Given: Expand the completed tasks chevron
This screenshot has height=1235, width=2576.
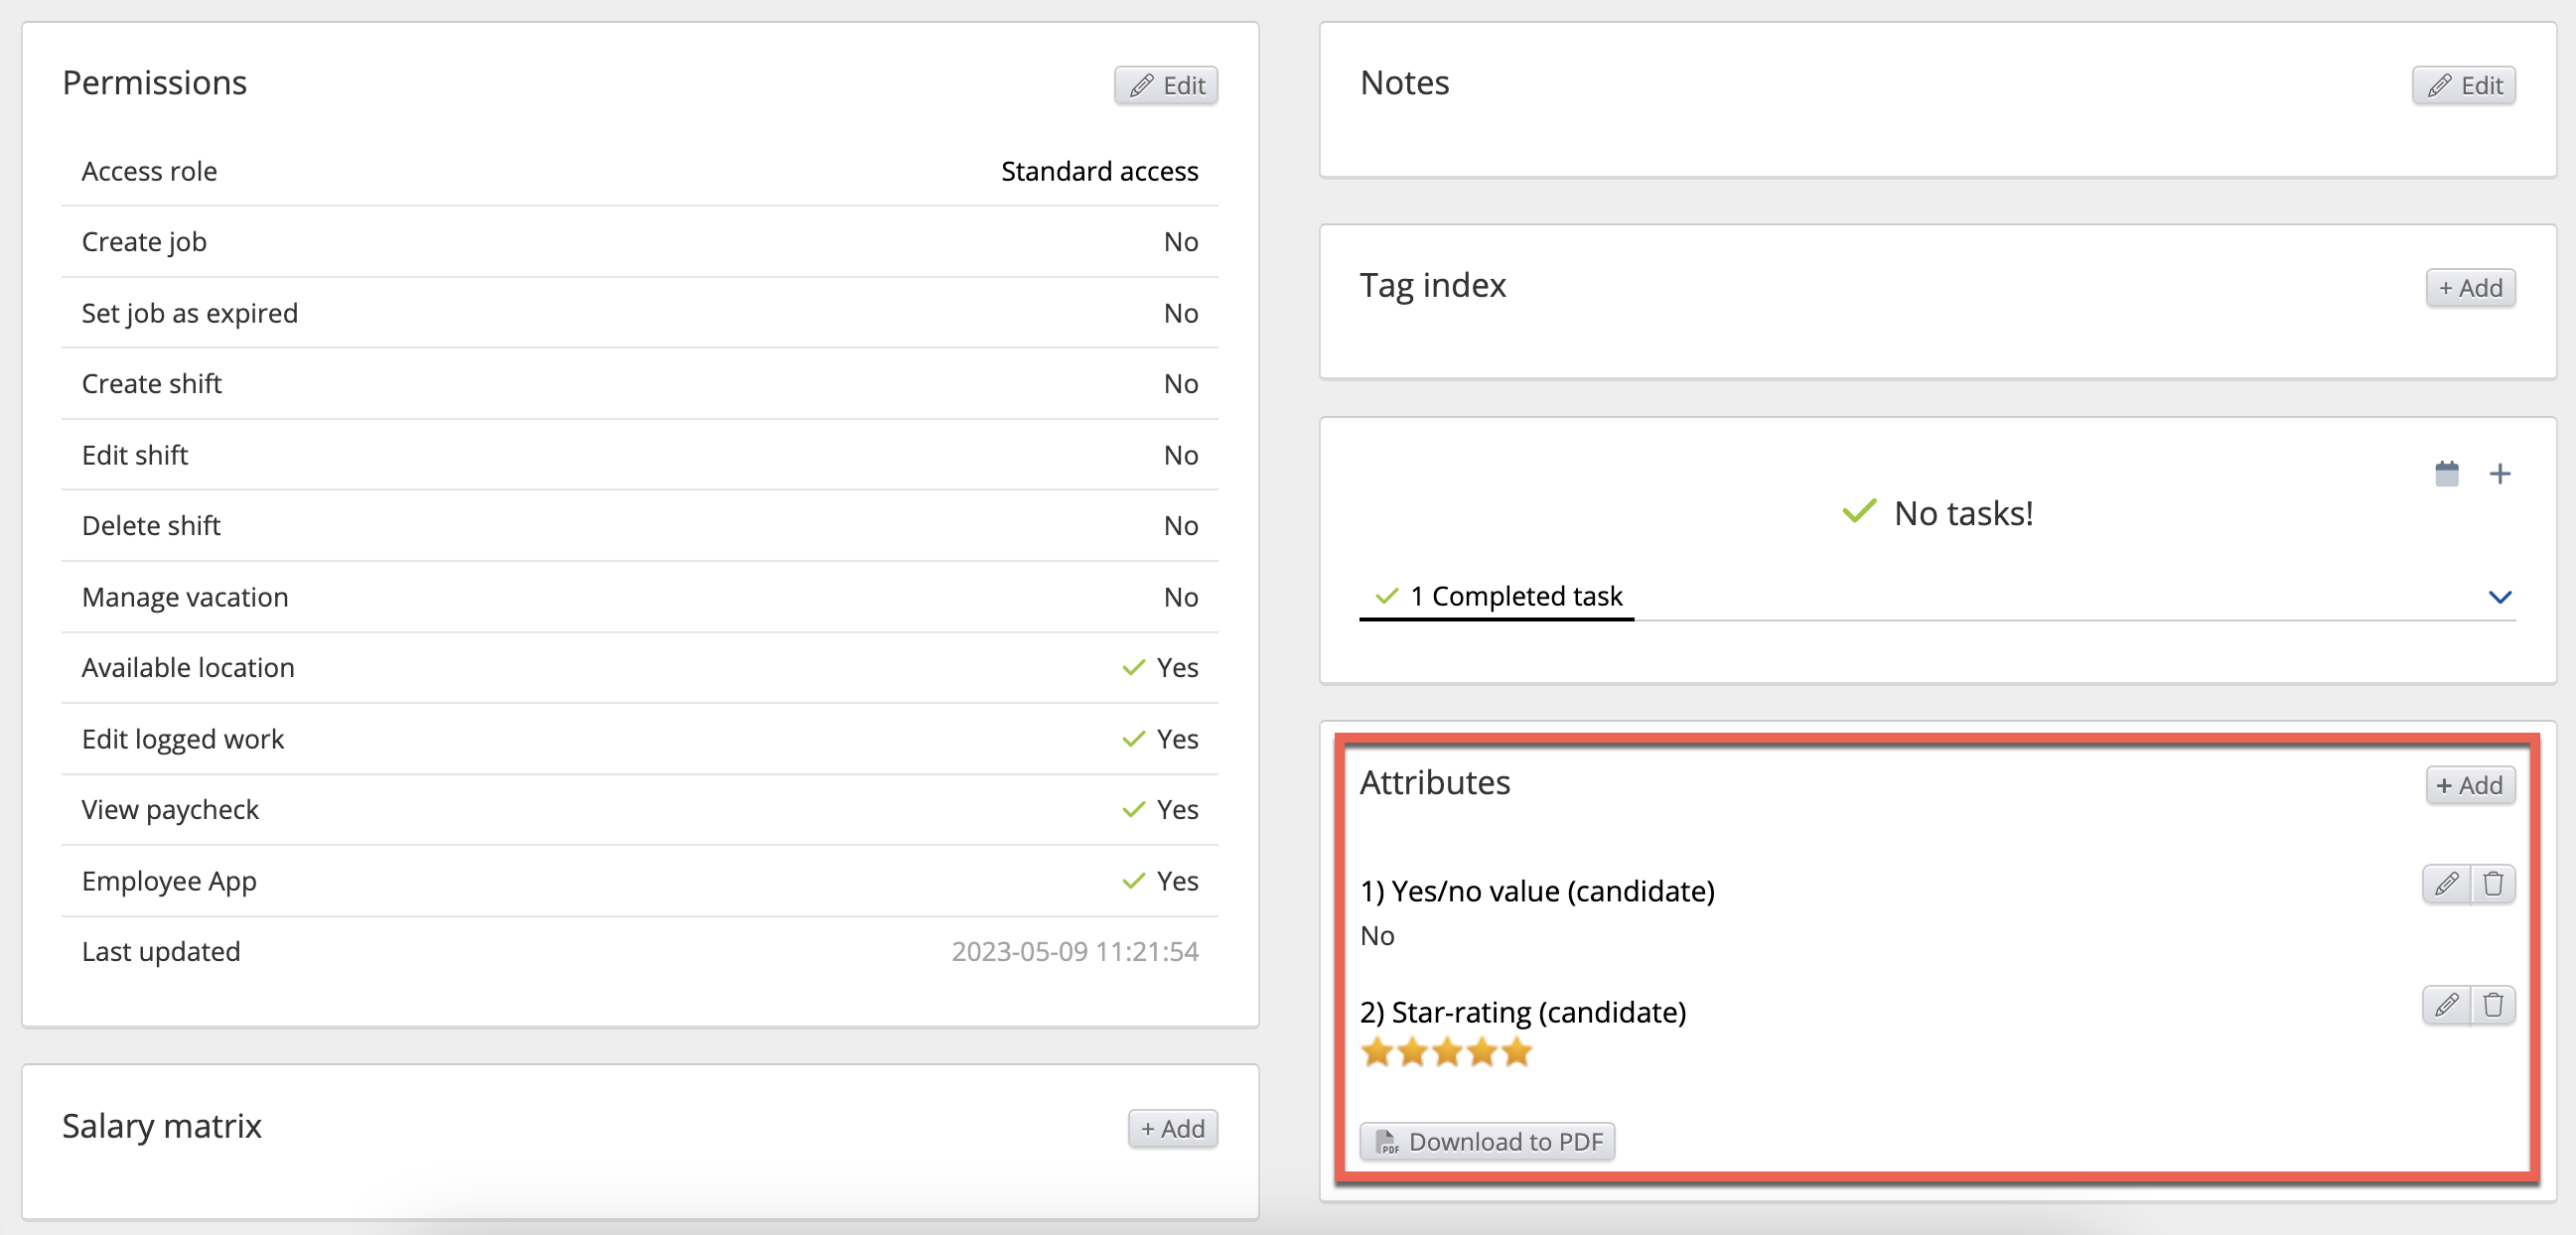Looking at the screenshot, I should coord(2499,597).
